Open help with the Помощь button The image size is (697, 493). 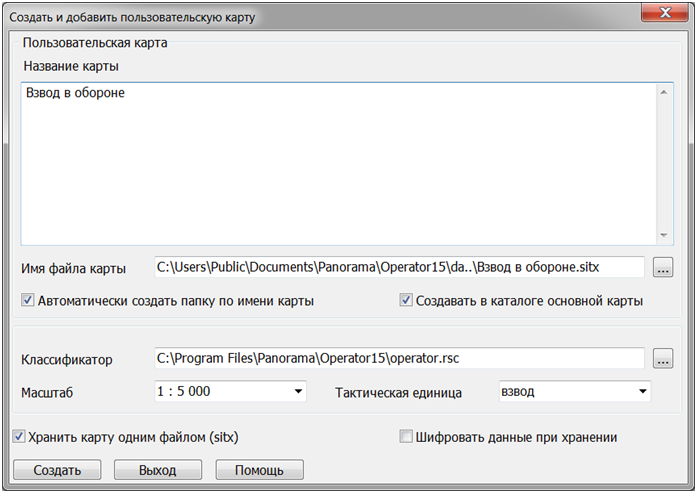[x=260, y=470]
